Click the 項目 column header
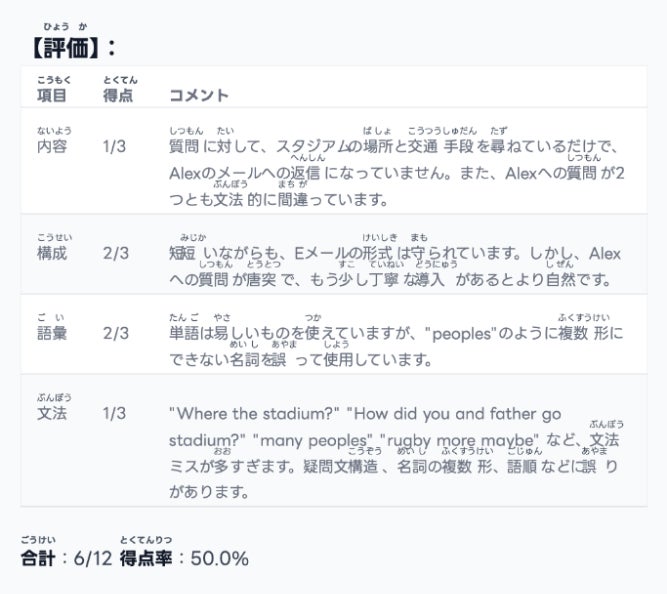The width and height of the screenshot is (667, 594). tap(52, 96)
